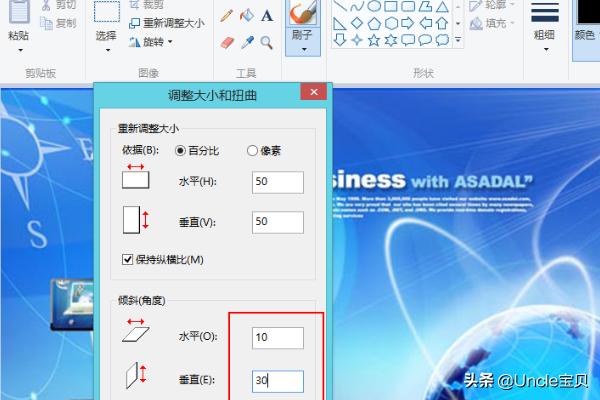Pick the rounded rectangular callout shape

(408, 40)
